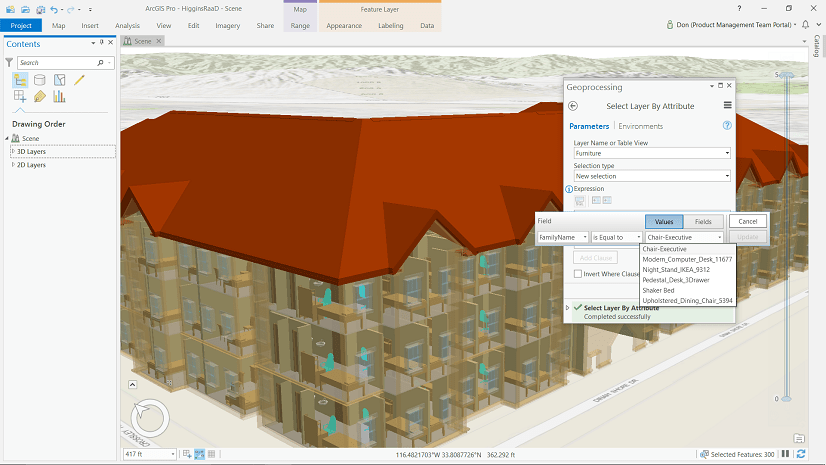Select List By Editing pencil view
The image size is (826, 465).
click(80, 80)
